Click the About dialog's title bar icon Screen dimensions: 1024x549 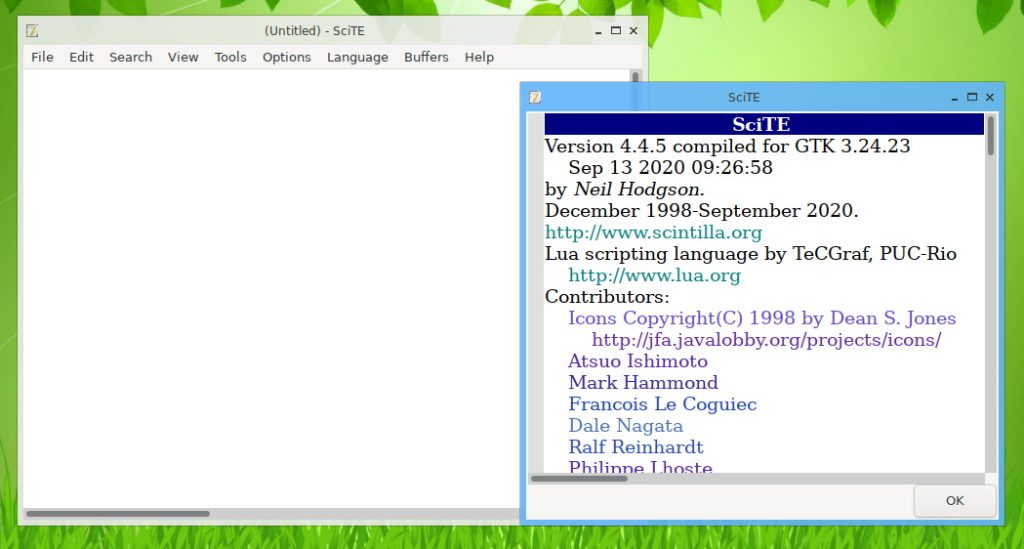click(536, 97)
